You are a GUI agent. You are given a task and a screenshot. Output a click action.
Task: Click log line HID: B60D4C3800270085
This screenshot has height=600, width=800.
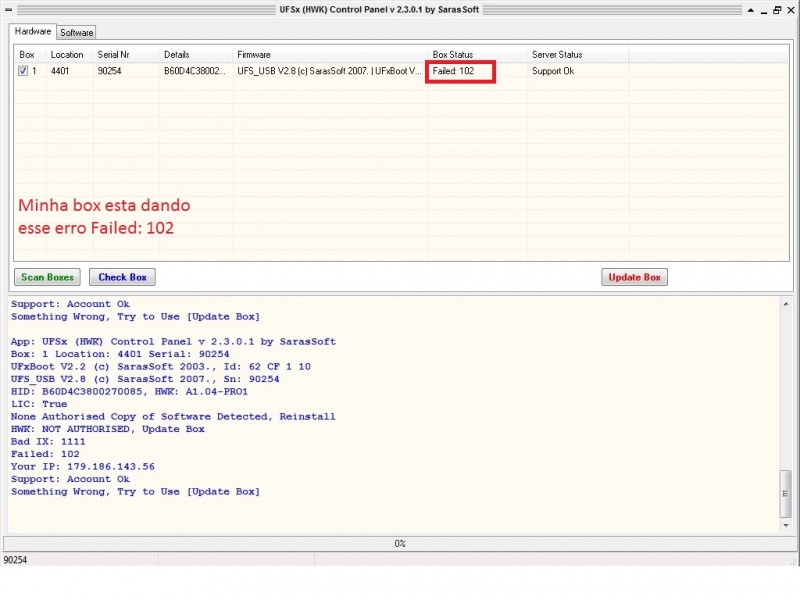[129, 391]
